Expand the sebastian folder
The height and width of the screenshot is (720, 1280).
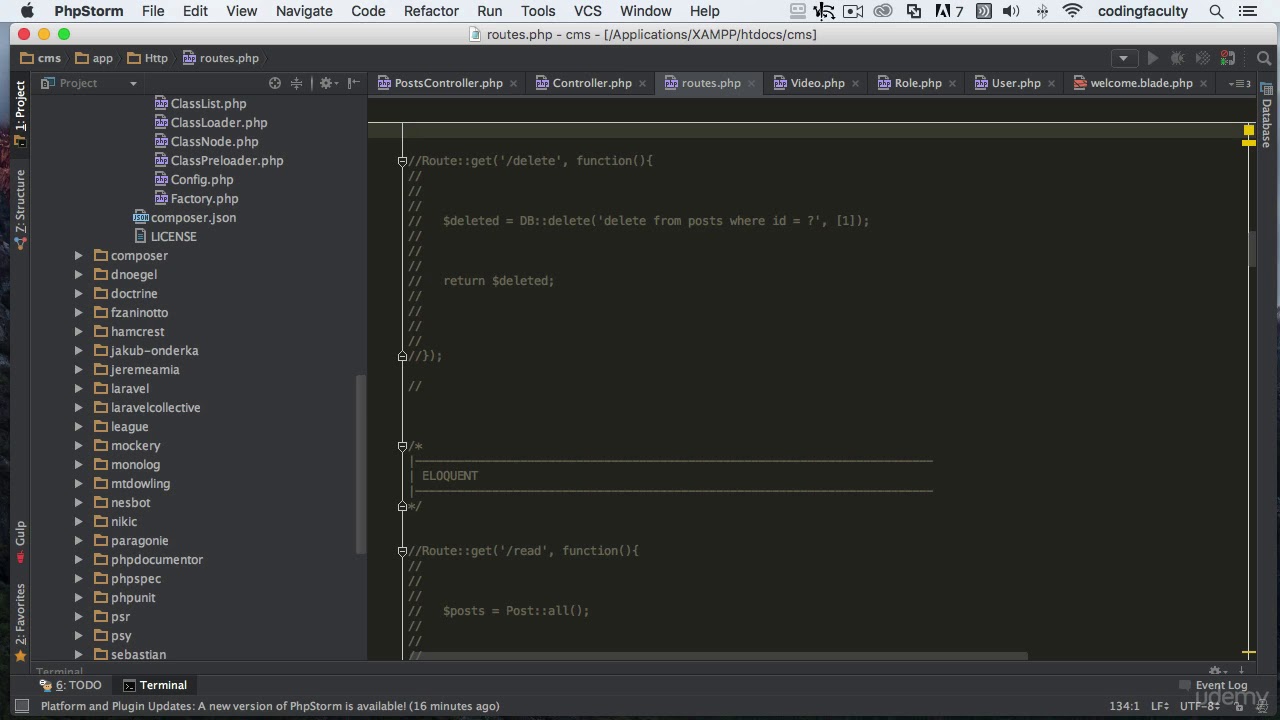click(79, 654)
